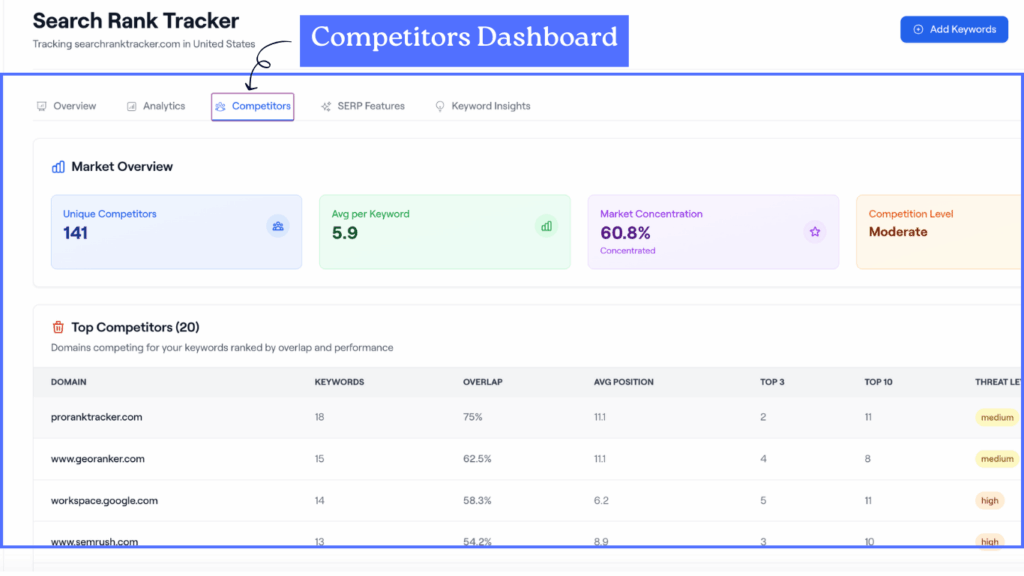Image resolution: width=1024 pixels, height=576 pixels.
Task: Click the Avg per Keyword chart icon
Action: pyautogui.click(x=546, y=227)
